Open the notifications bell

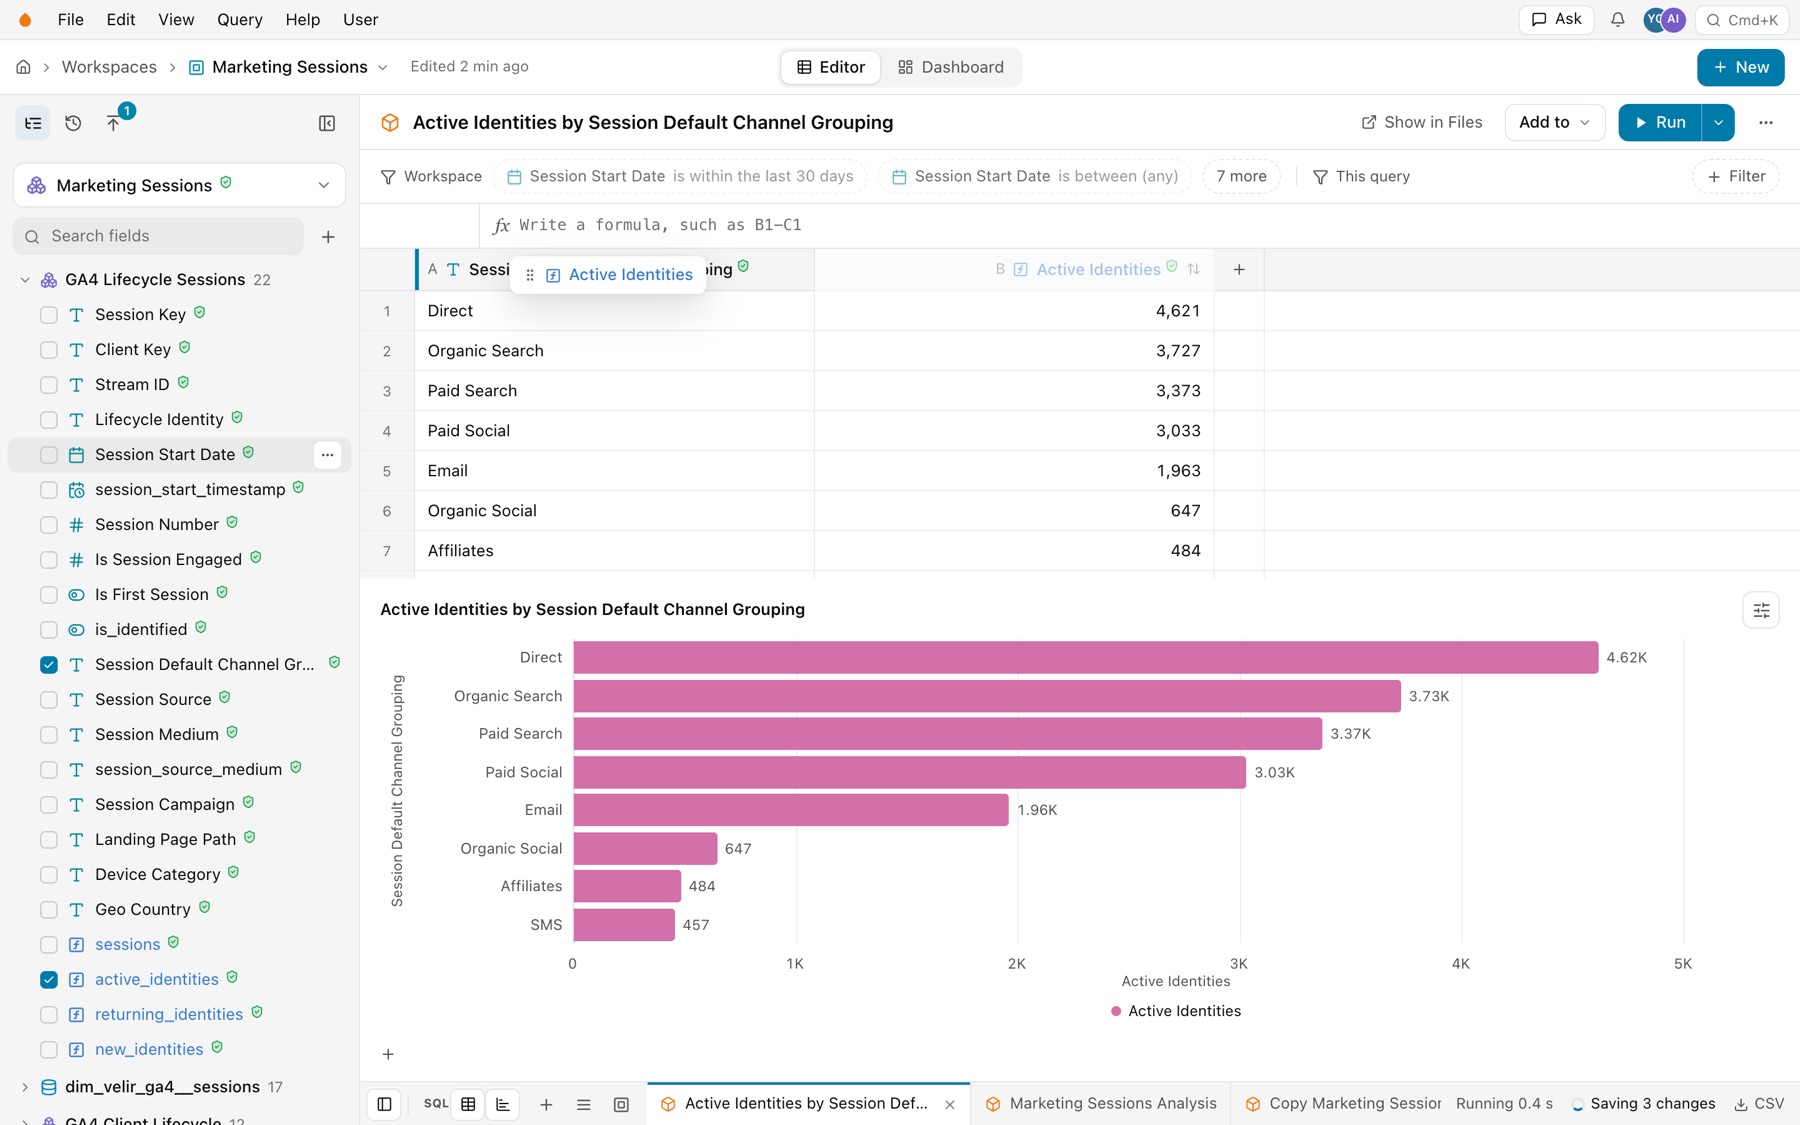[1617, 20]
